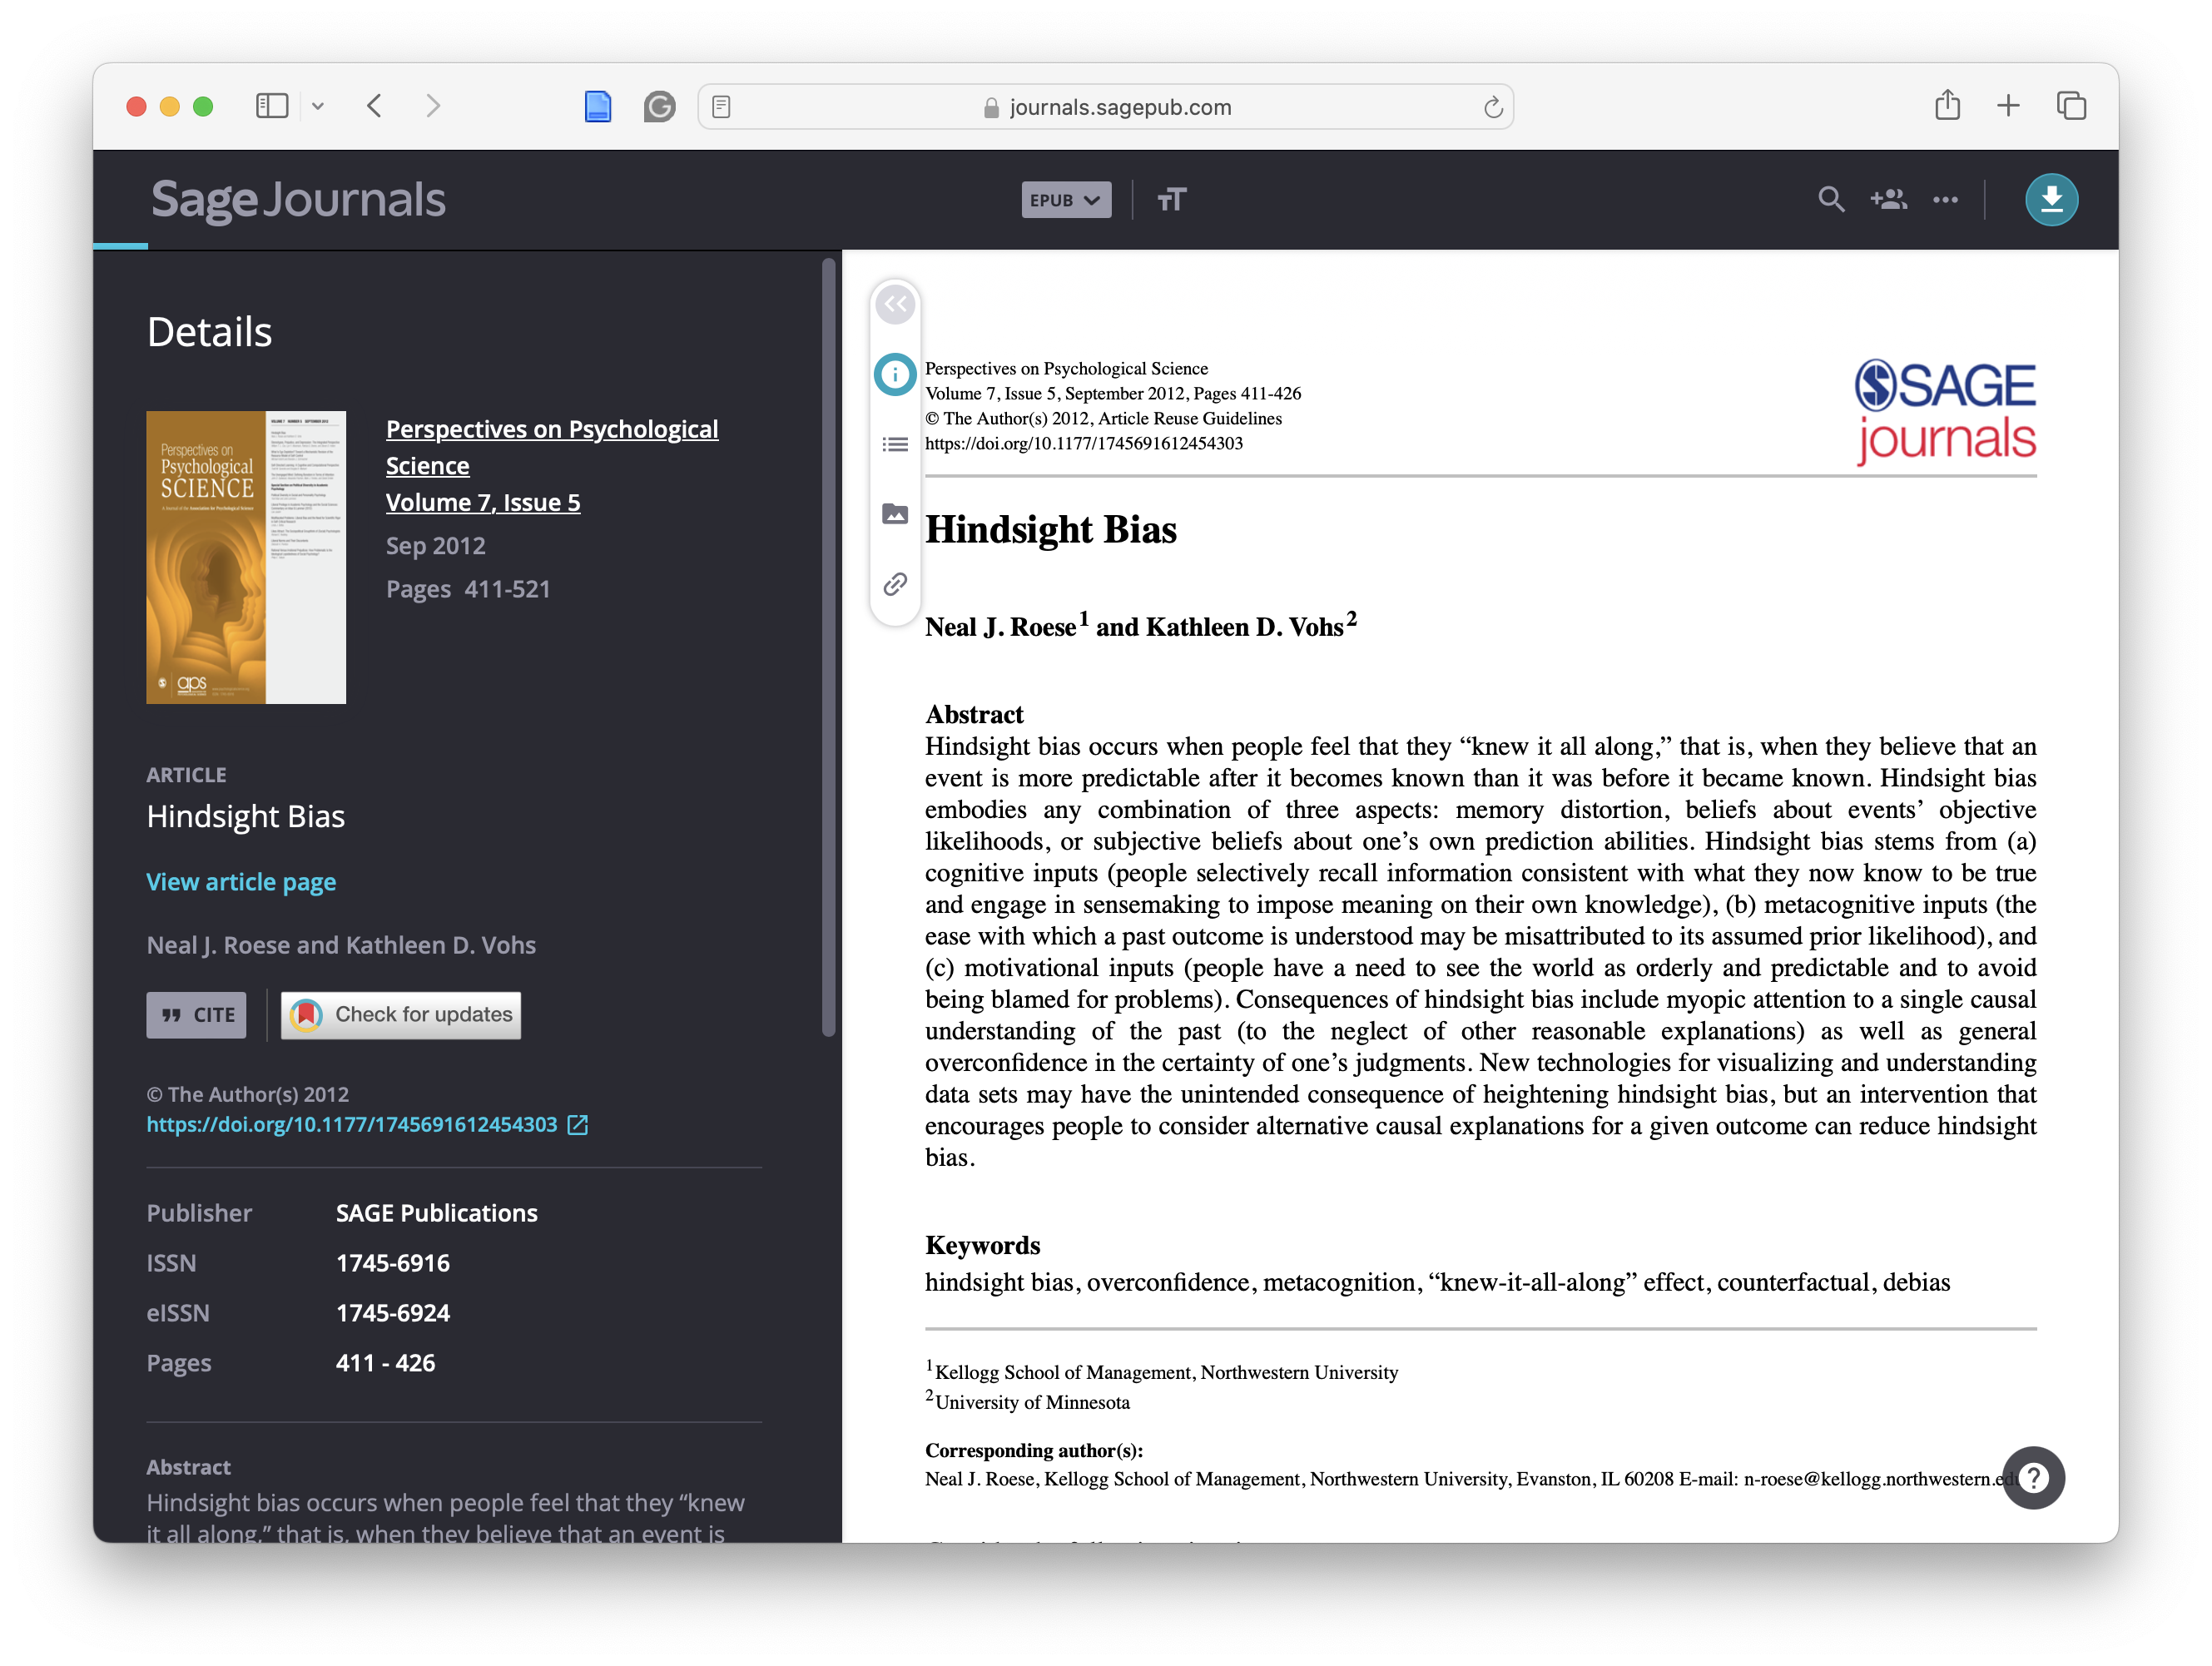Viewport: 2212px width, 1666px height.
Task: Click the text size adjustment icon
Action: [x=1171, y=200]
